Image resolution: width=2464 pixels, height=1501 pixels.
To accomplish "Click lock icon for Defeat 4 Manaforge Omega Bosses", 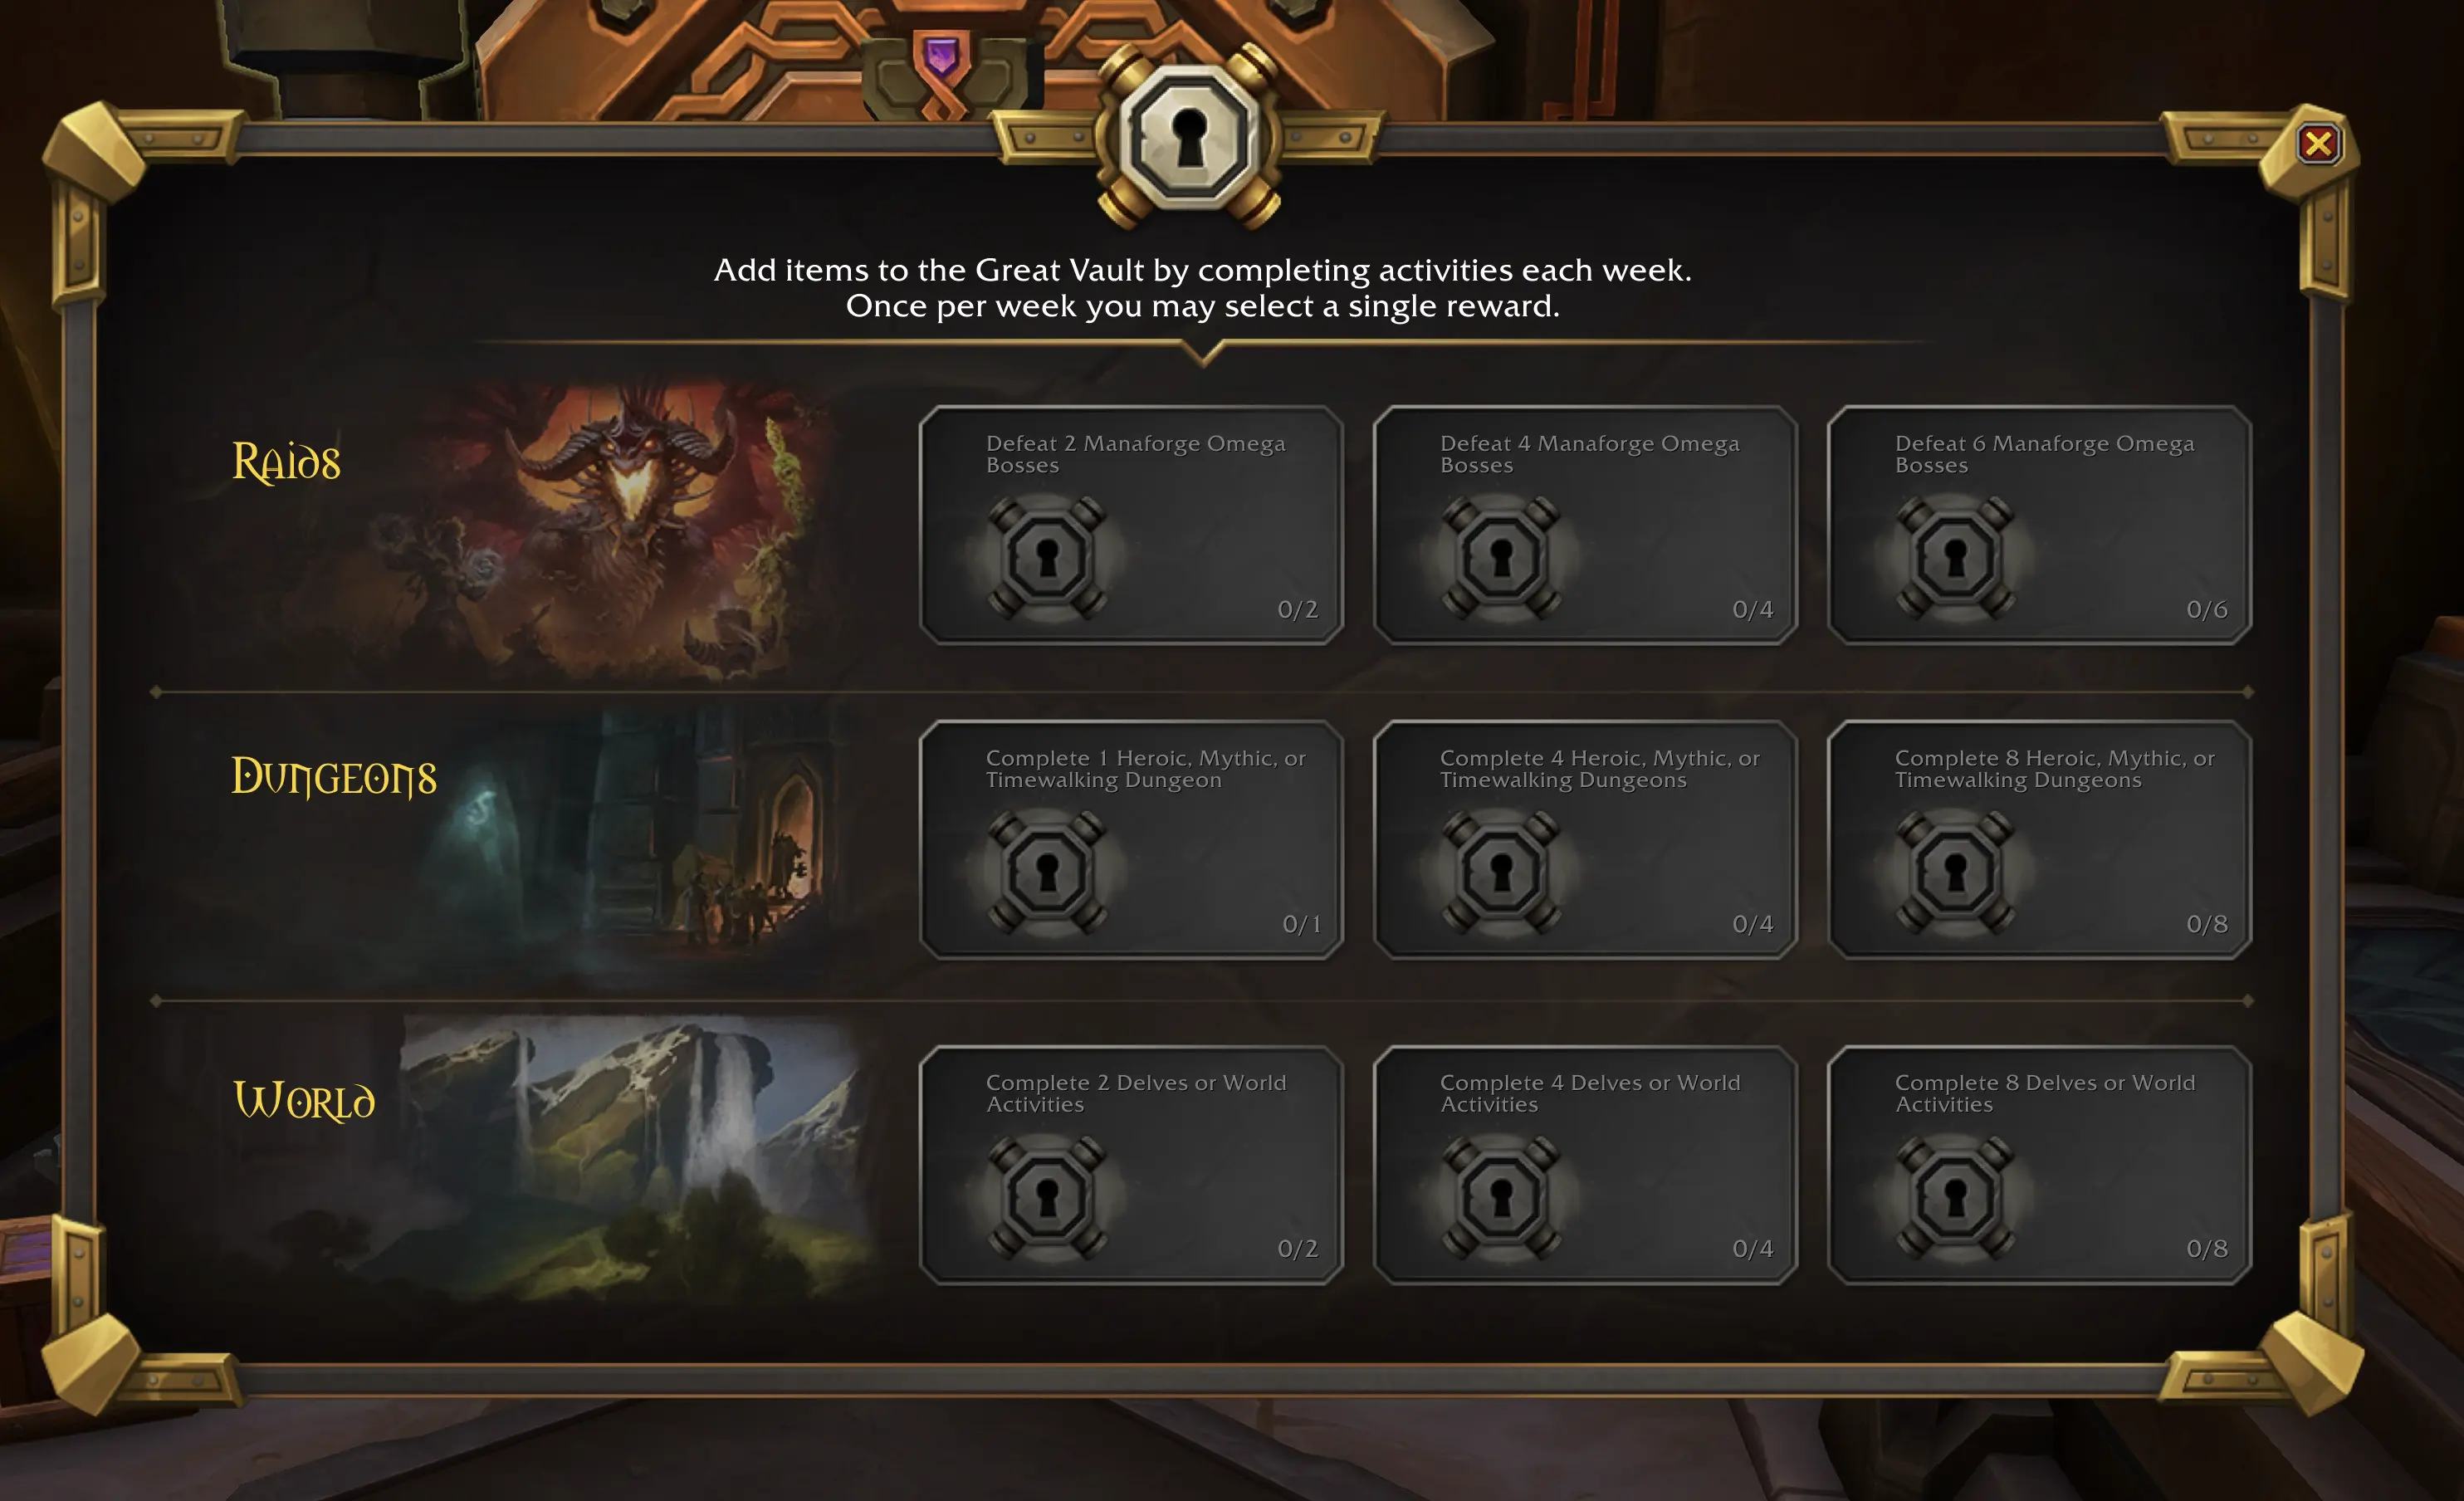I will 1500,557.
